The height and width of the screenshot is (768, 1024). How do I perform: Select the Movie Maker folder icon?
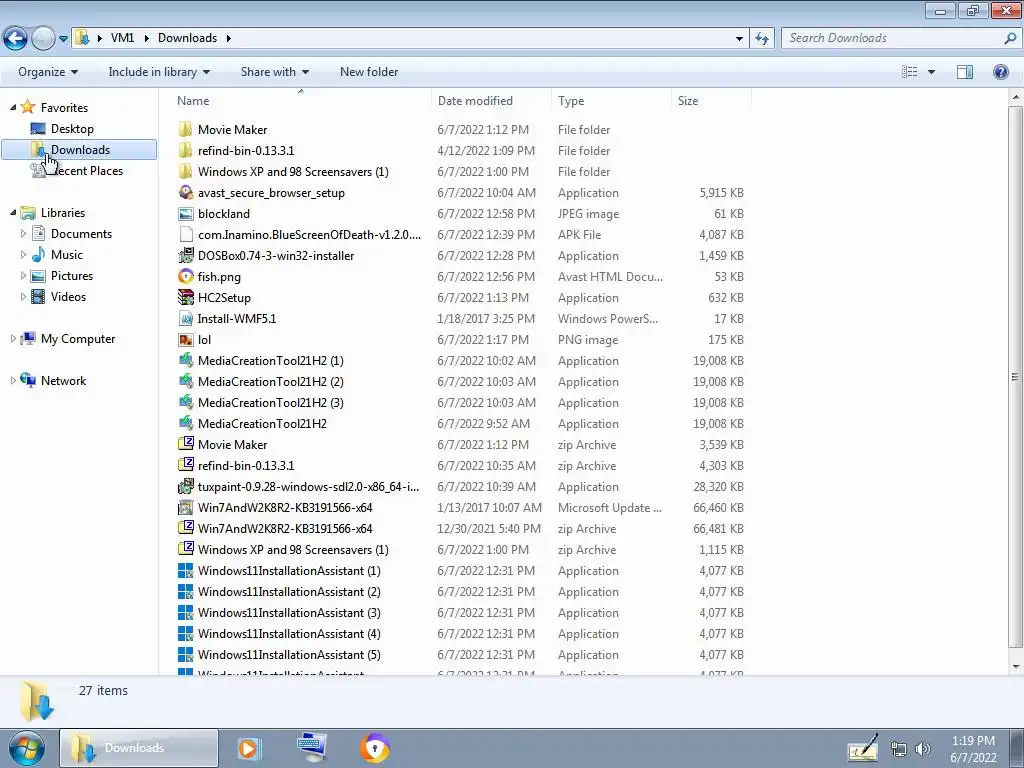pos(185,129)
